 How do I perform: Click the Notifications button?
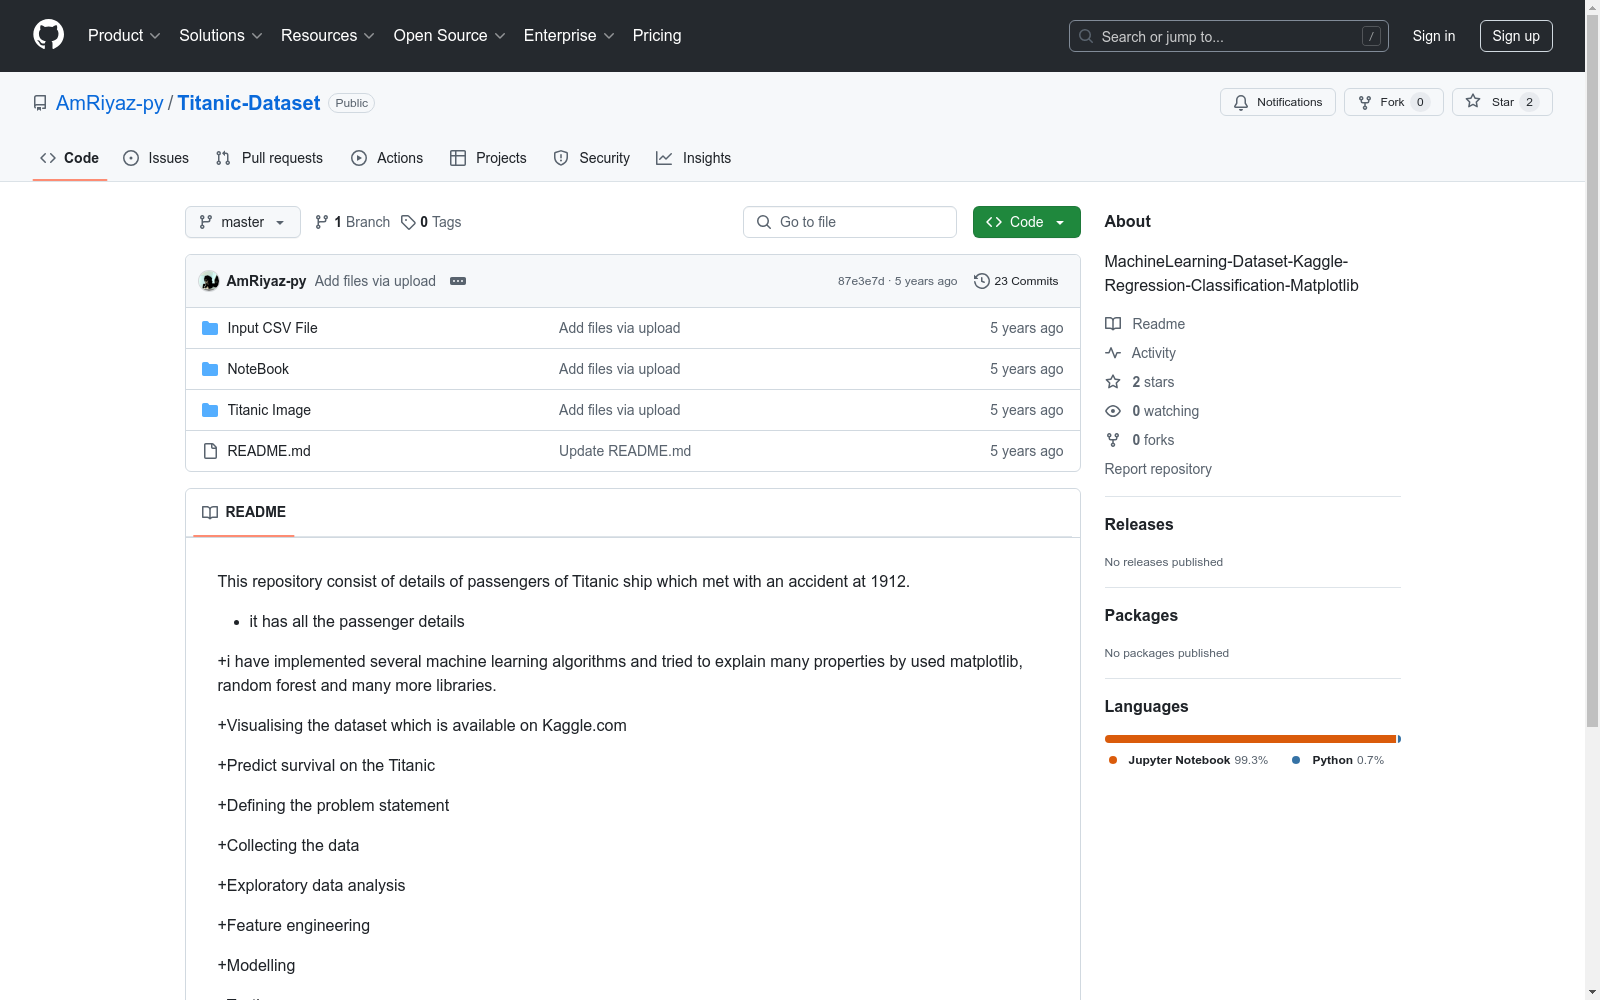click(1278, 102)
